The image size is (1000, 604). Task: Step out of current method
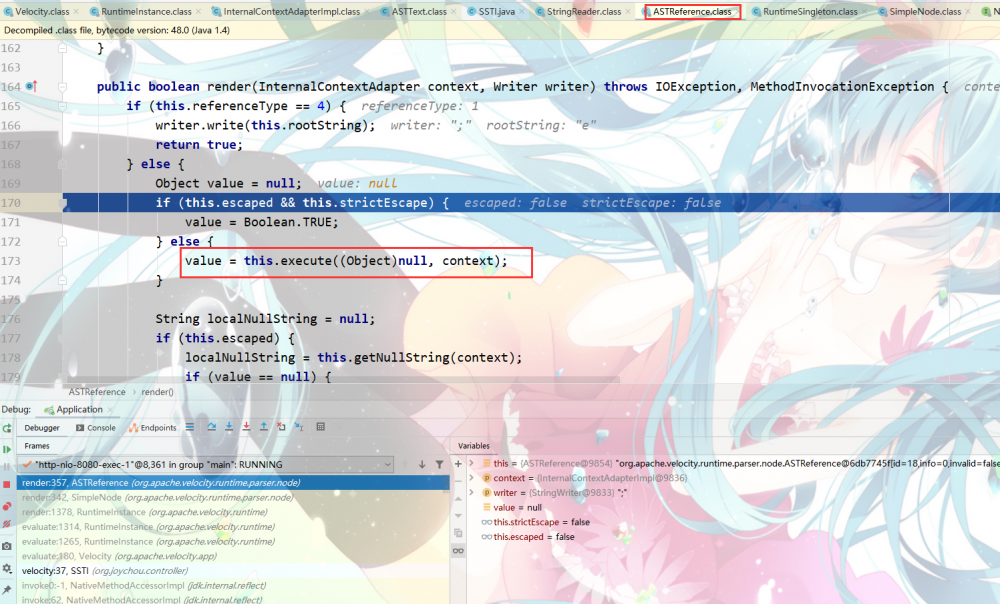[x=263, y=427]
